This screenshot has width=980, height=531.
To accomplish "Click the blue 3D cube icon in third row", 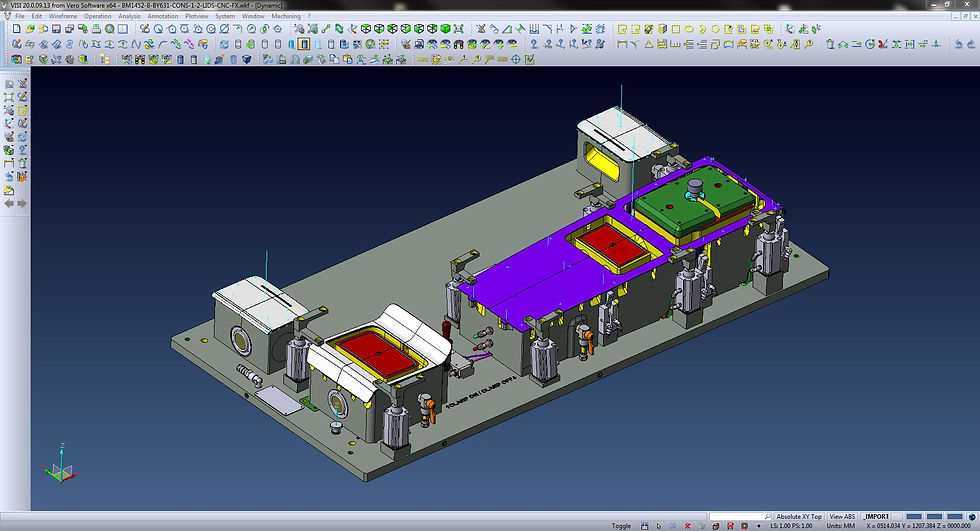I will 246,59.
